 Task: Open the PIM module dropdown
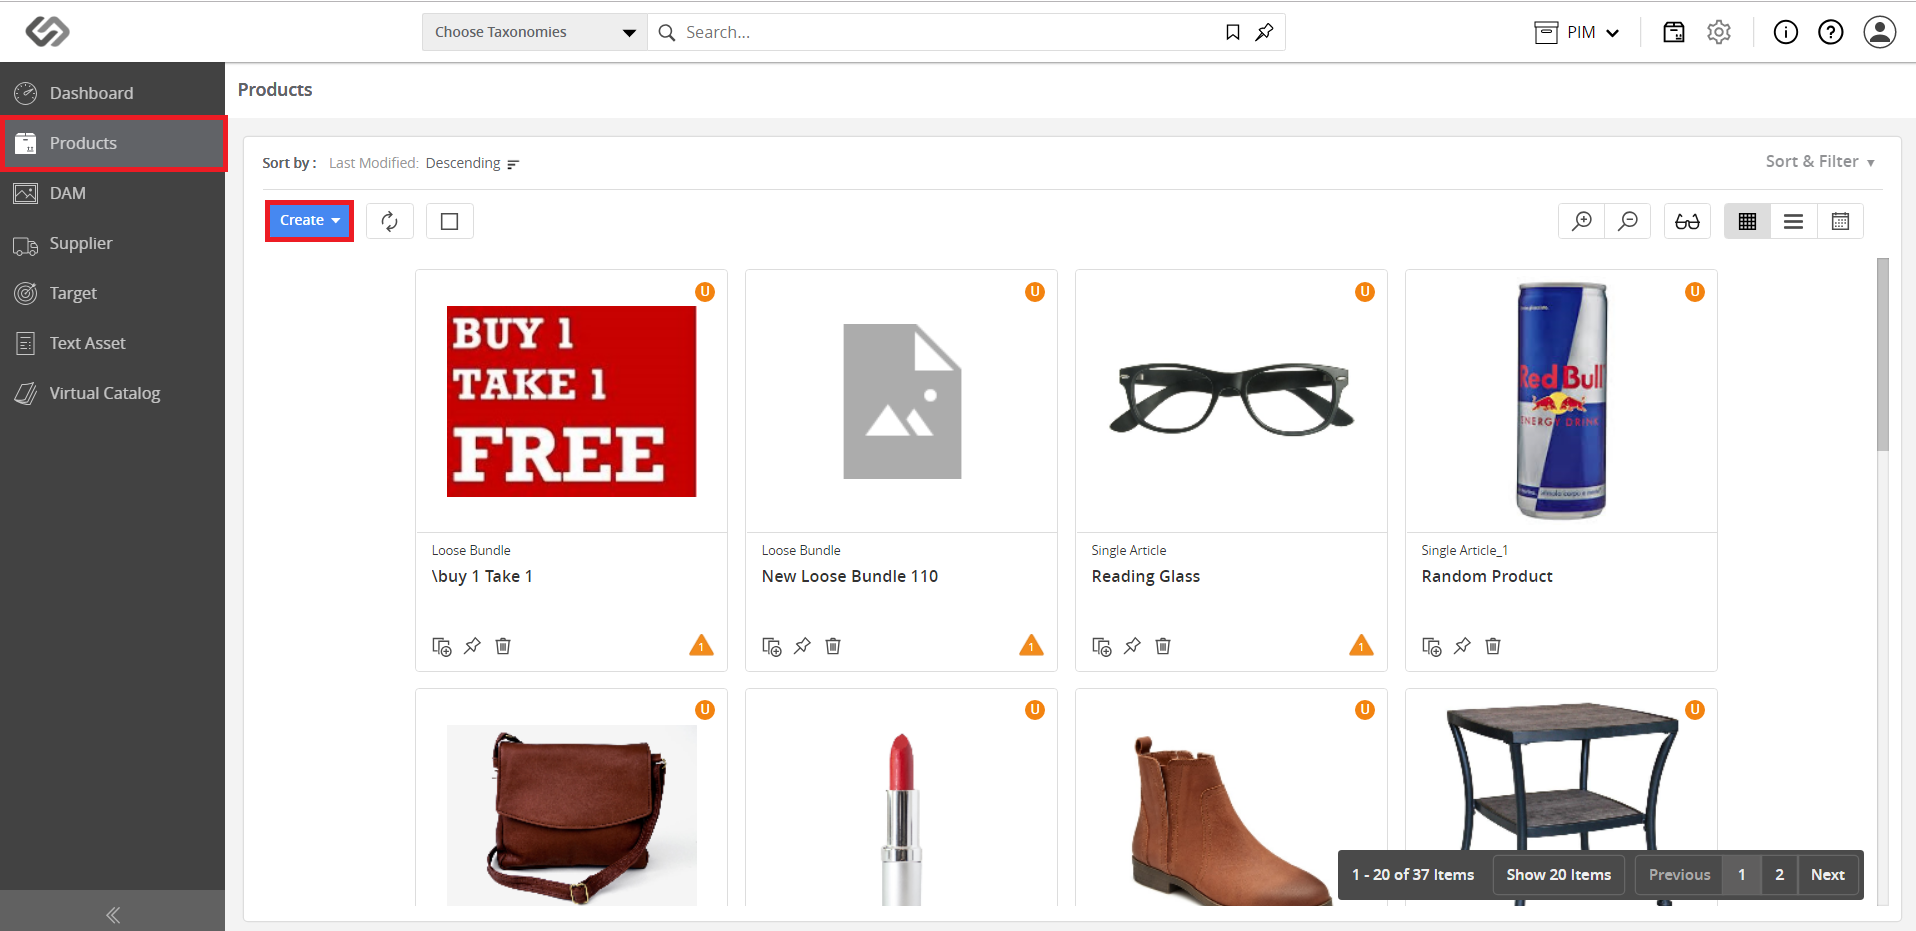[x=1577, y=32]
